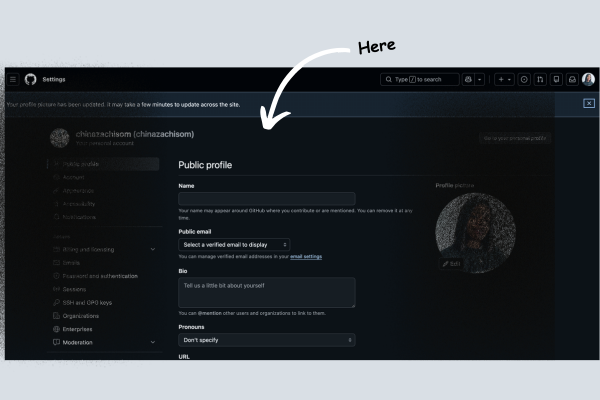Open the user avatar menu
This screenshot has height=400, width=600.
(588, 79)
